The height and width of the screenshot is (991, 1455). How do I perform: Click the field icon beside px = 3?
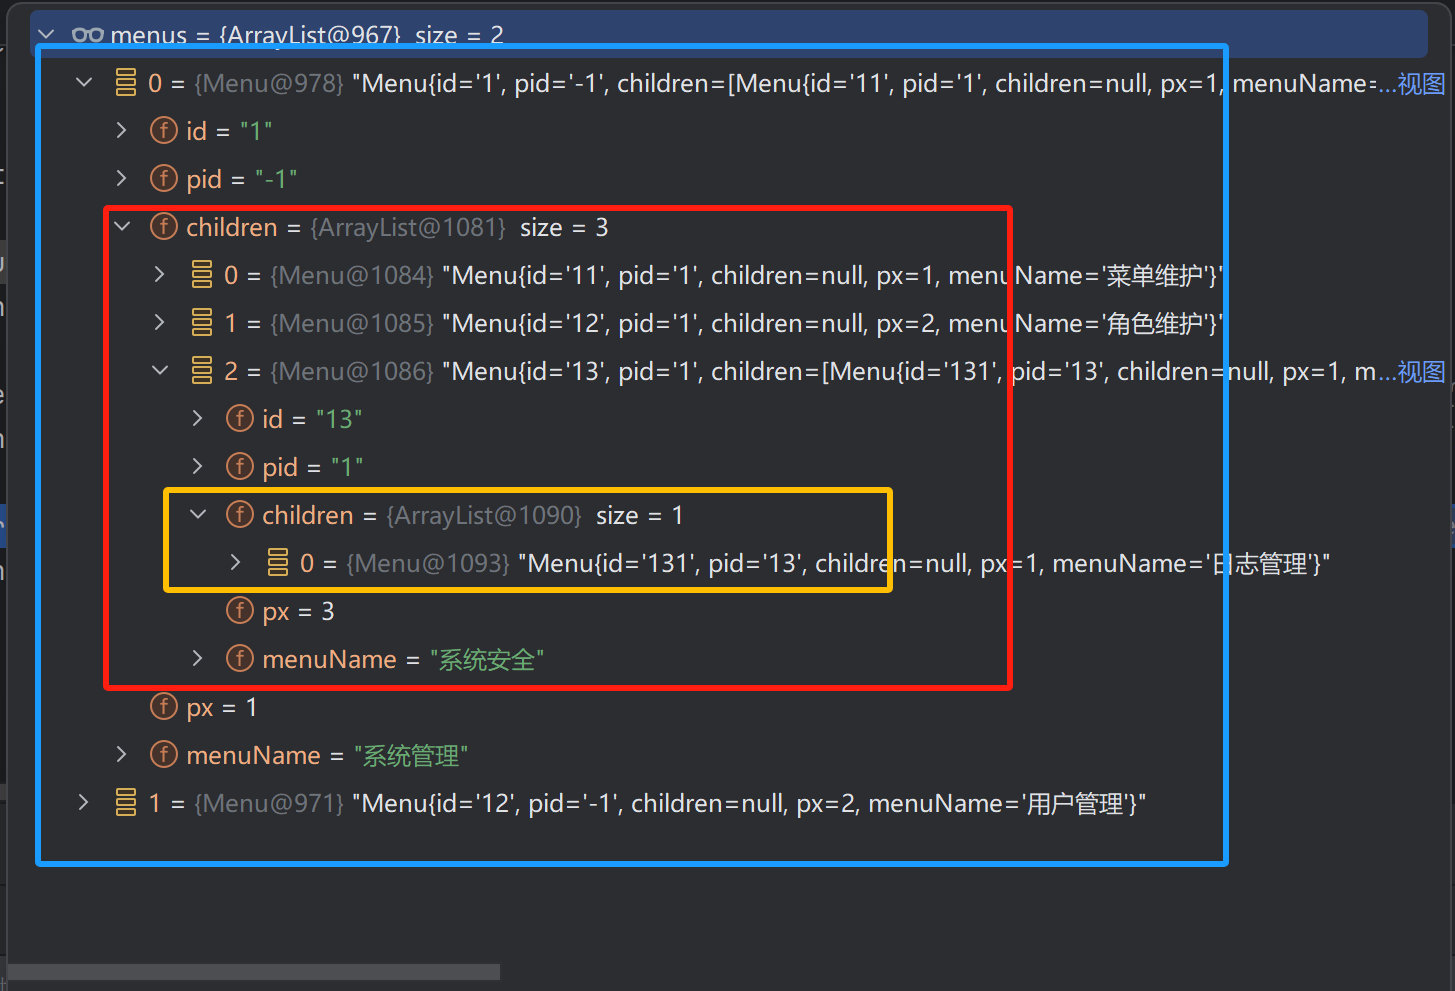pyautogui.click(x=240, y=611)
